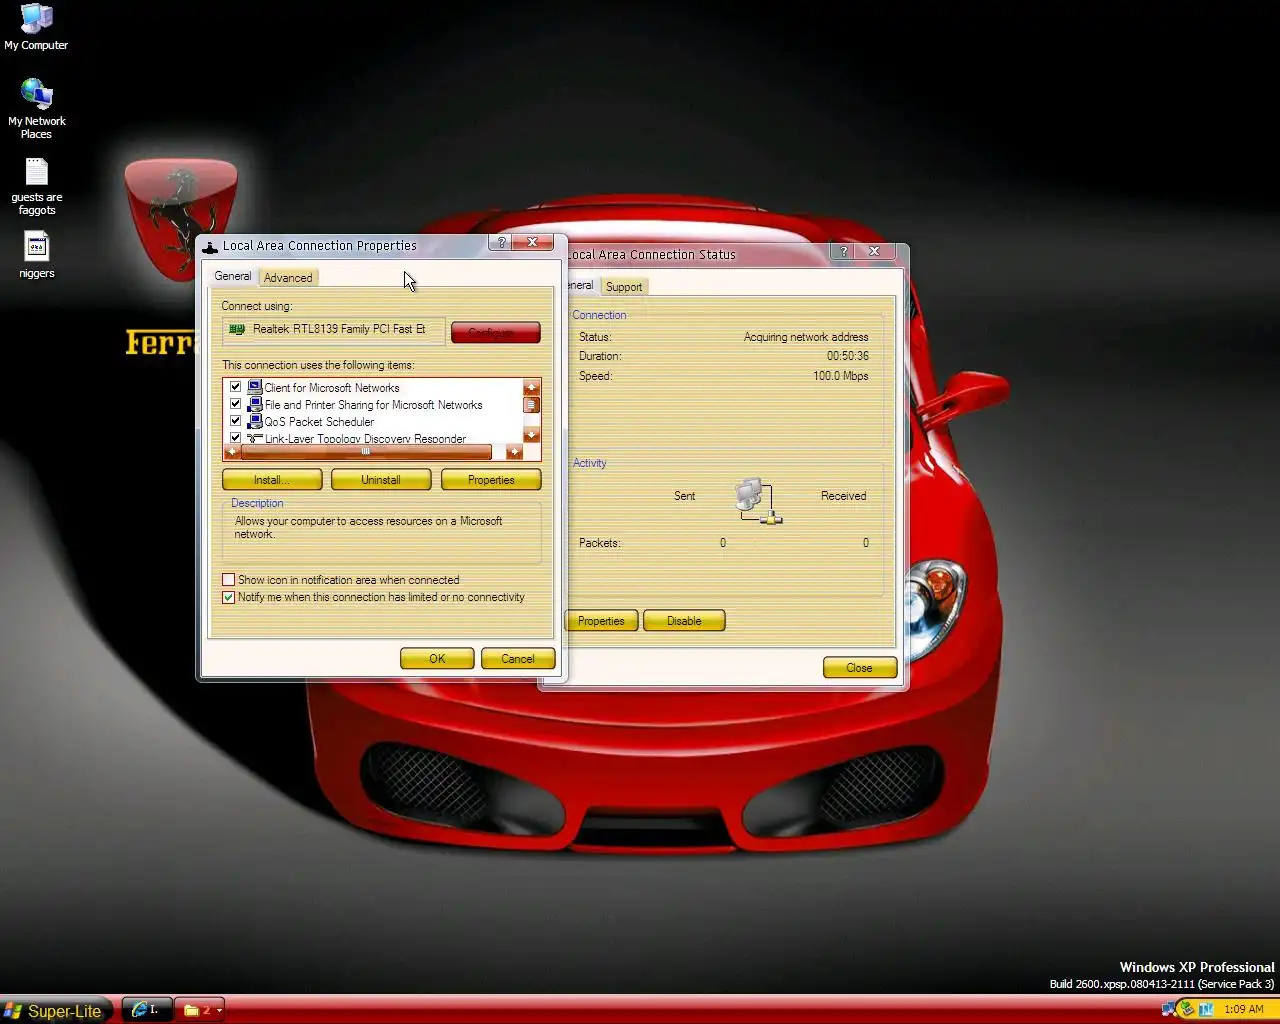This screenshot has height=1024, width=1280.
Task: Click the help question mark in Status window
Action: (x=844, y=252)
